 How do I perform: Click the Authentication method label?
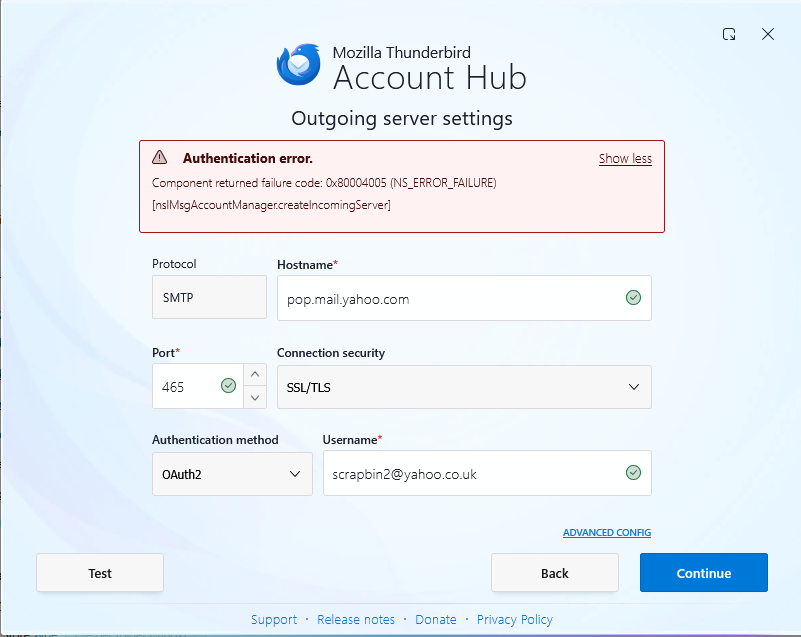tap(215, 440)
